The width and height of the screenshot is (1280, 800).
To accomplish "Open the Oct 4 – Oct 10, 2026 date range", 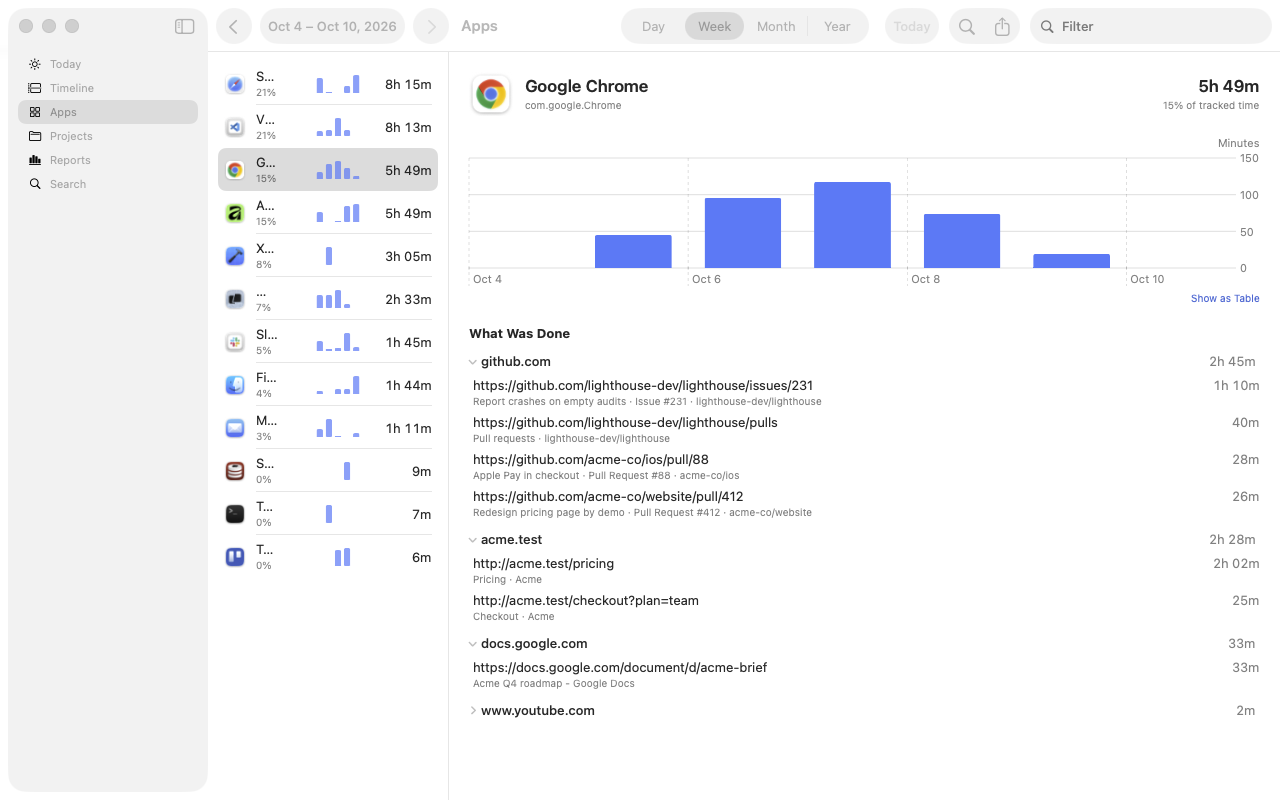I will point(332,26).
